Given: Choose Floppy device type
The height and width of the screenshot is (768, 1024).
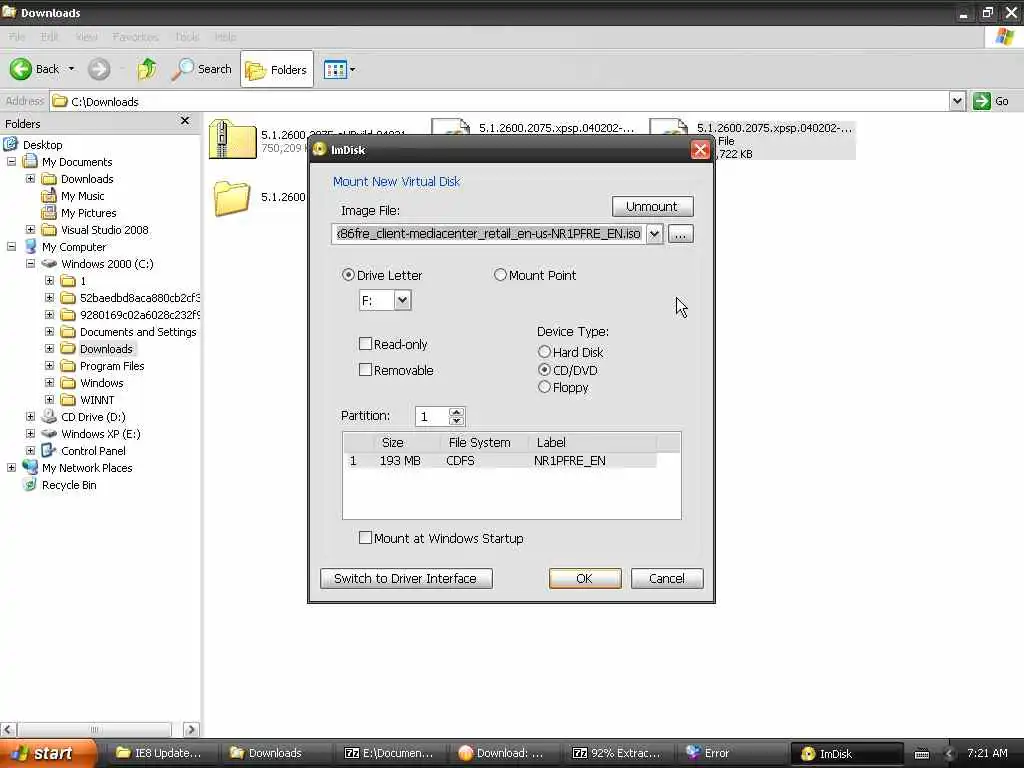Looking at the screenshot, I should (544, 387).
